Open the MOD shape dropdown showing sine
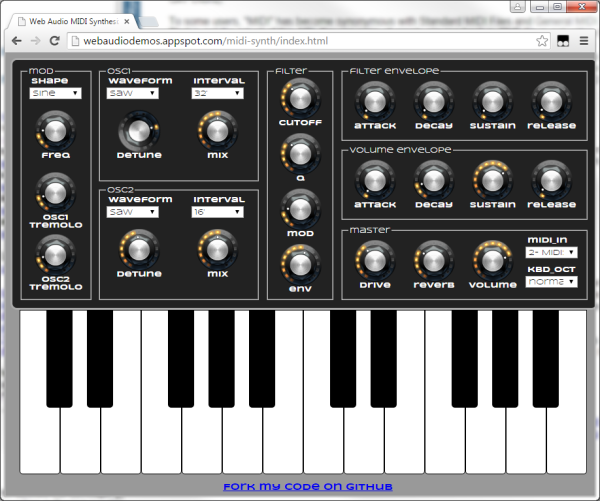This screenshot has width=600, height=501. point(55,93)
